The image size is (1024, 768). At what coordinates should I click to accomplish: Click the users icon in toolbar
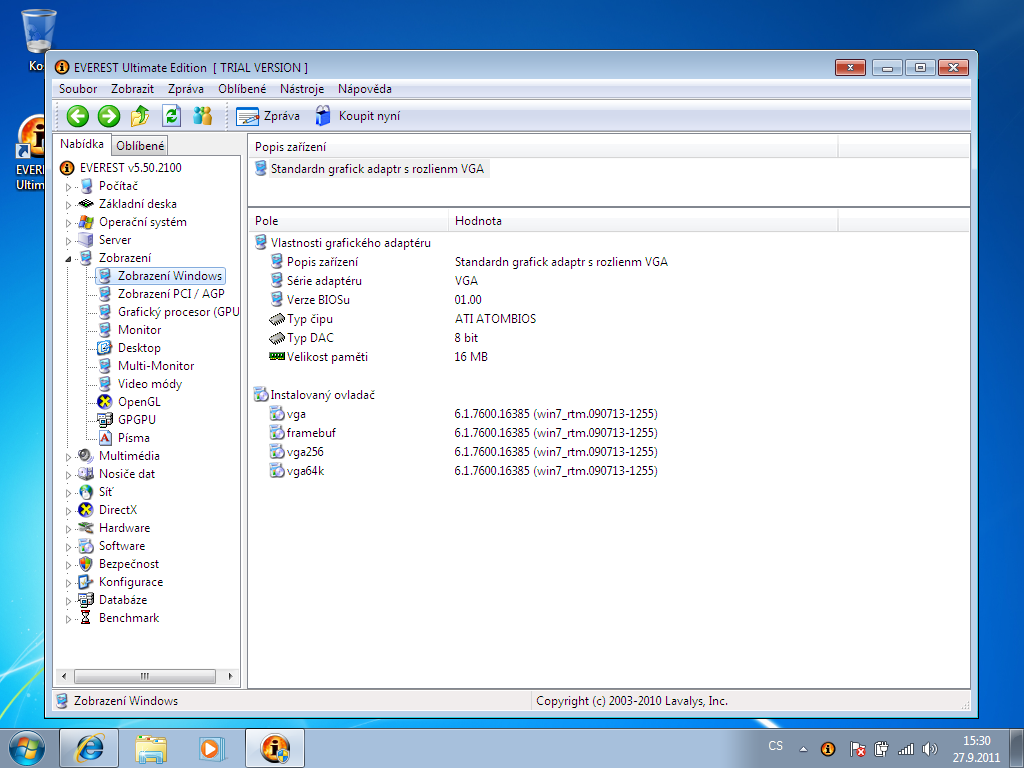[x=203, y=116]
